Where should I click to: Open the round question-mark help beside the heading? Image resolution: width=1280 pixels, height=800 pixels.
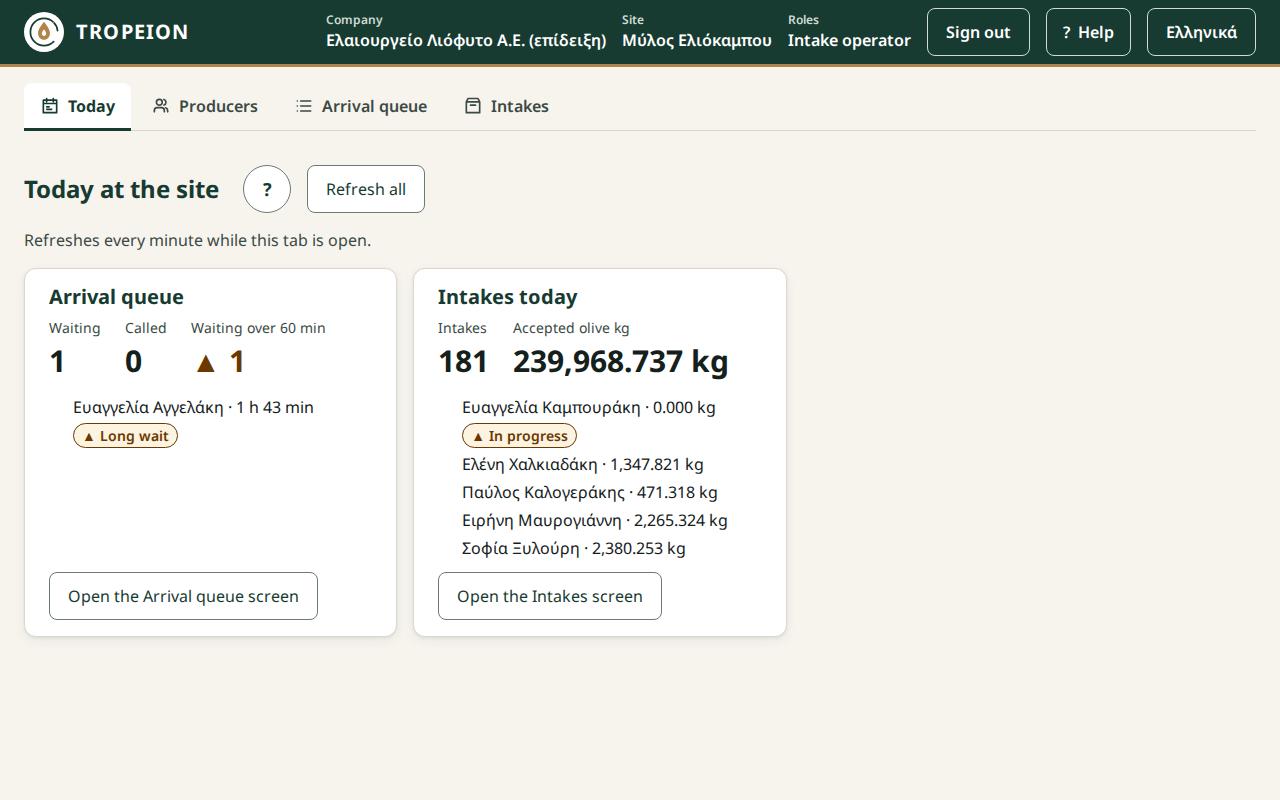point(267,189)
